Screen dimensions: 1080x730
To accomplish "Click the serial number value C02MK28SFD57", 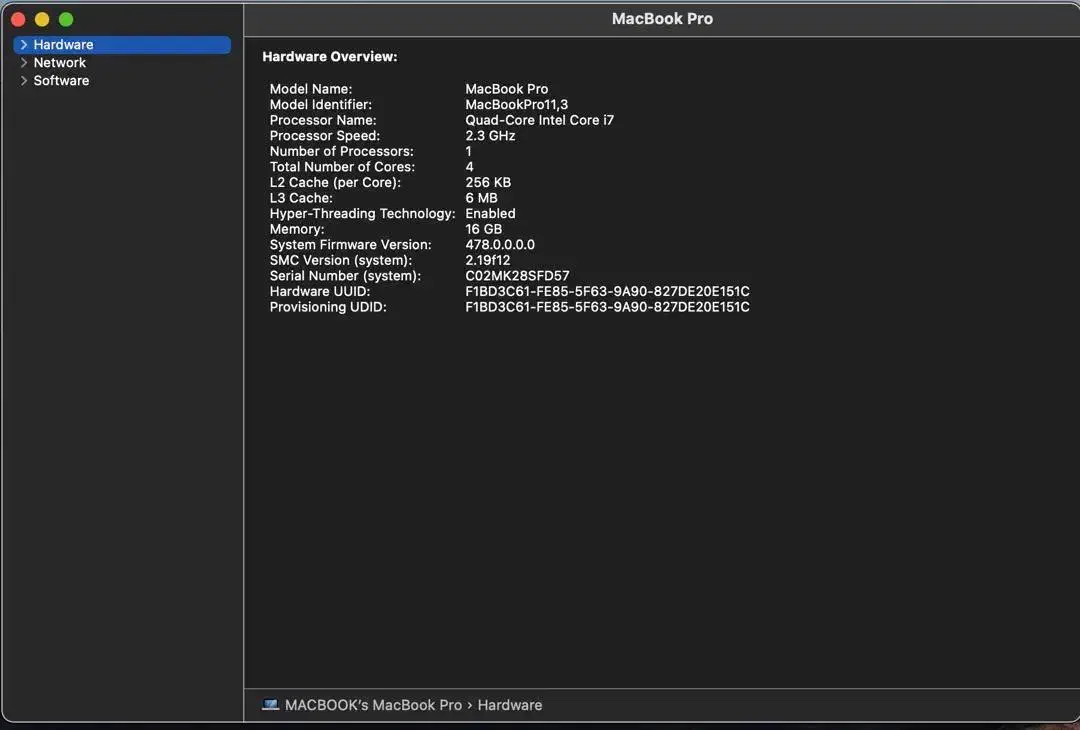I will (517, 276).
